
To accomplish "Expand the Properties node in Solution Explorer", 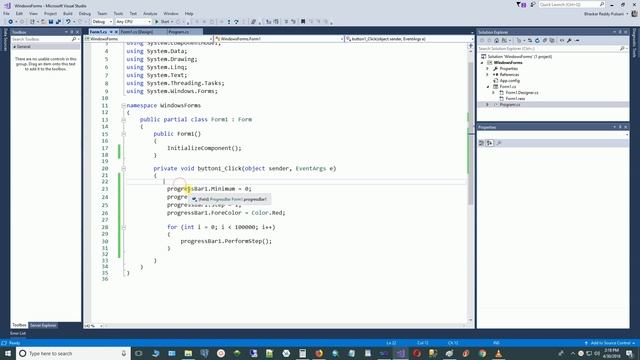I will [x=487, y=69].
